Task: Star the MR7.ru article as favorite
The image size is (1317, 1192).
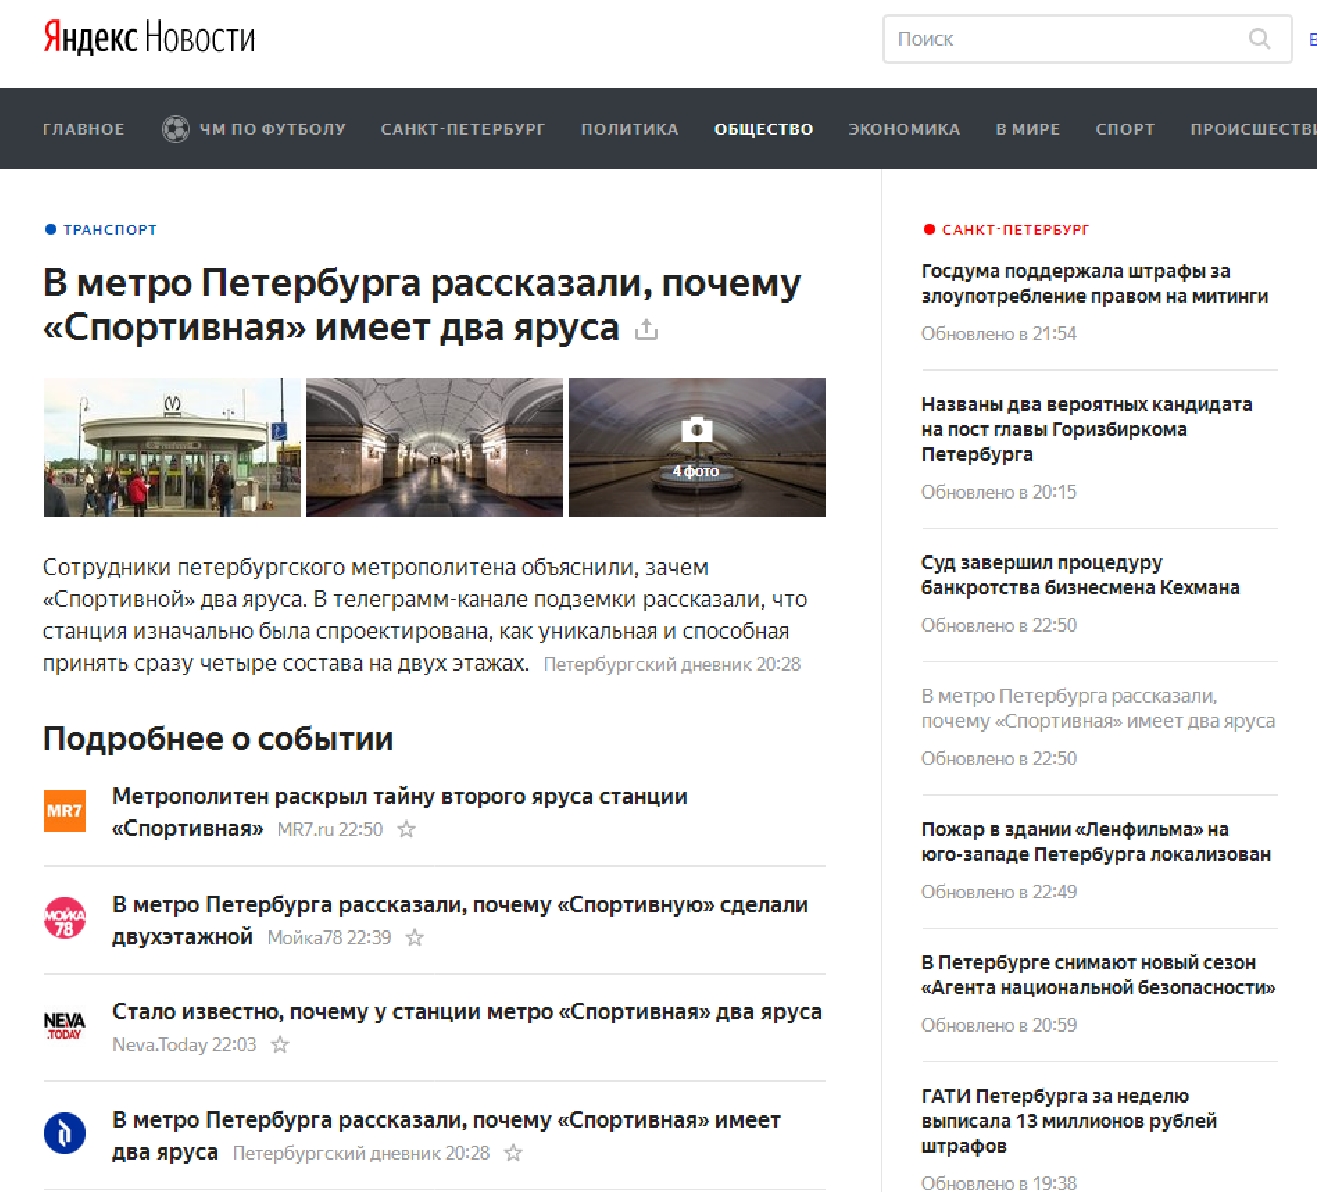Action: (x=407, y=829)
